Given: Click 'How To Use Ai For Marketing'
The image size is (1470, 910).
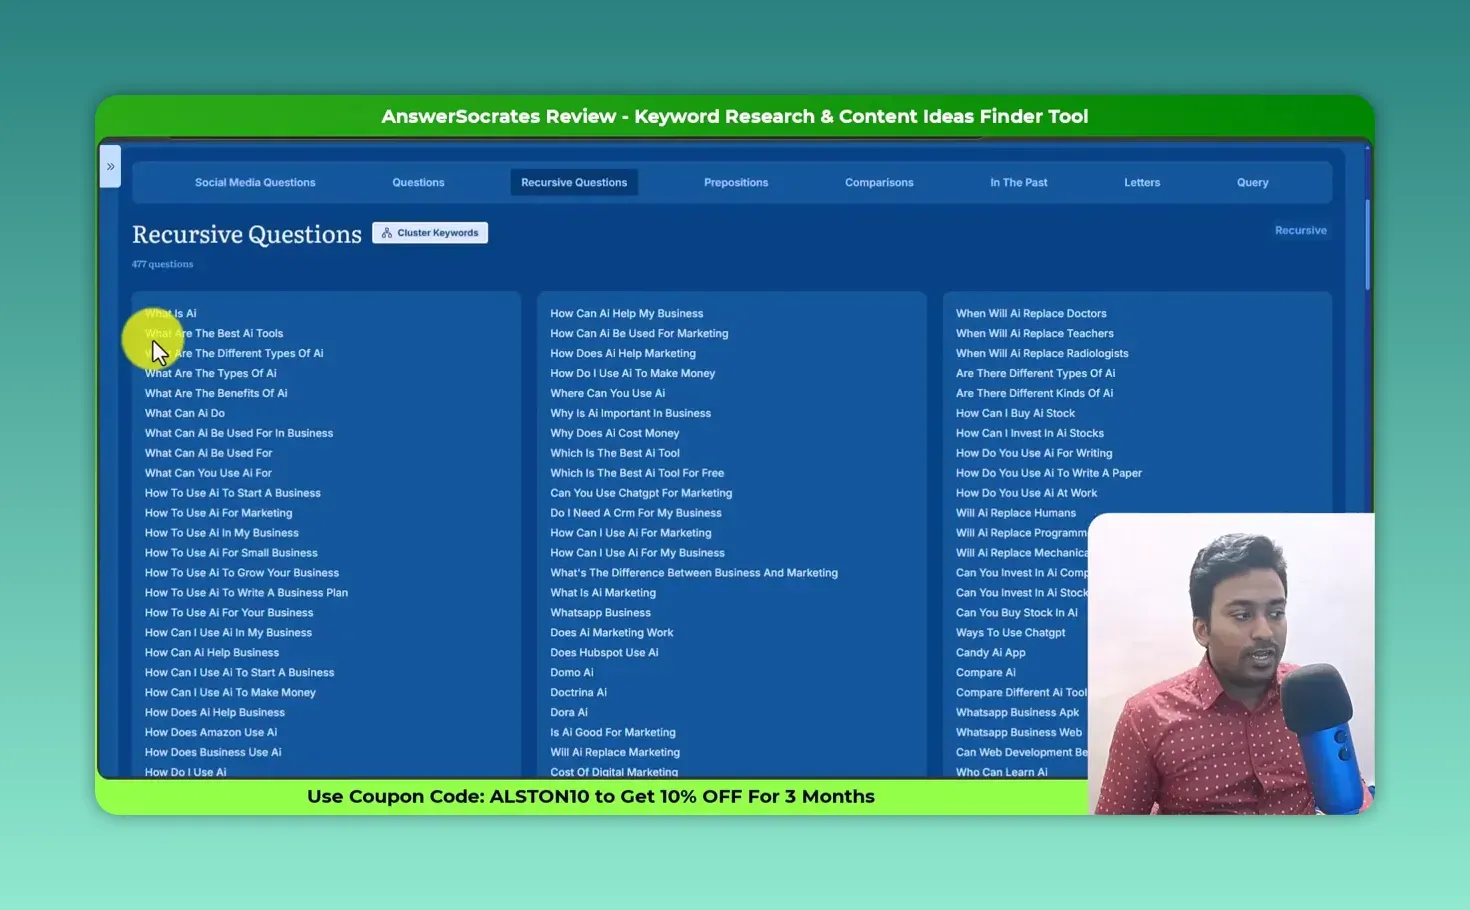Looking at the screenshot, I should (x=219, y=514).
